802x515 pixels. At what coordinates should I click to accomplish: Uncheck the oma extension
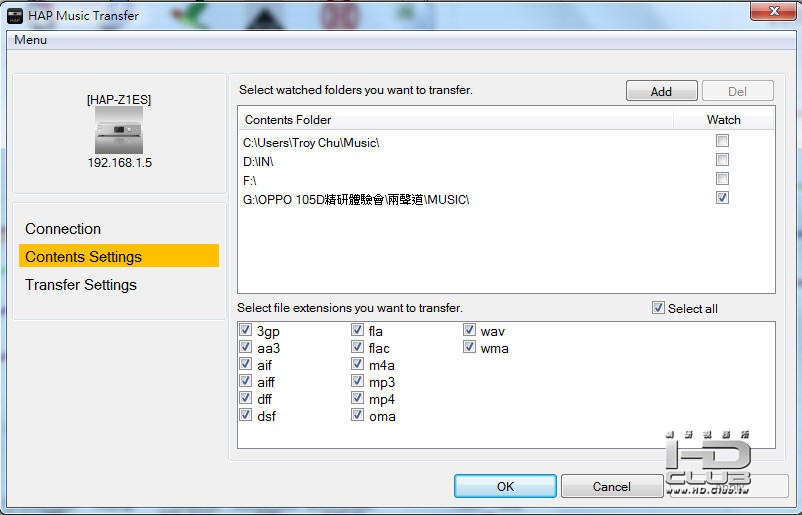pyautogui.click(x=358, y=415)
